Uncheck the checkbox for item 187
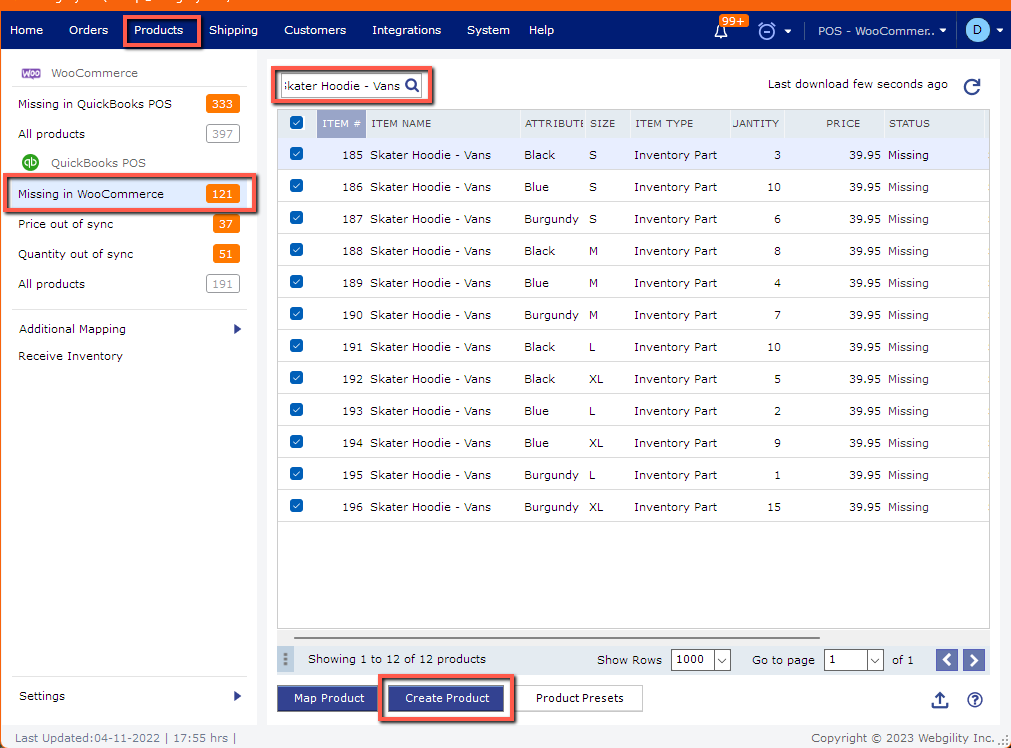Screen dimensions: 1011x748 pos(297,217)
